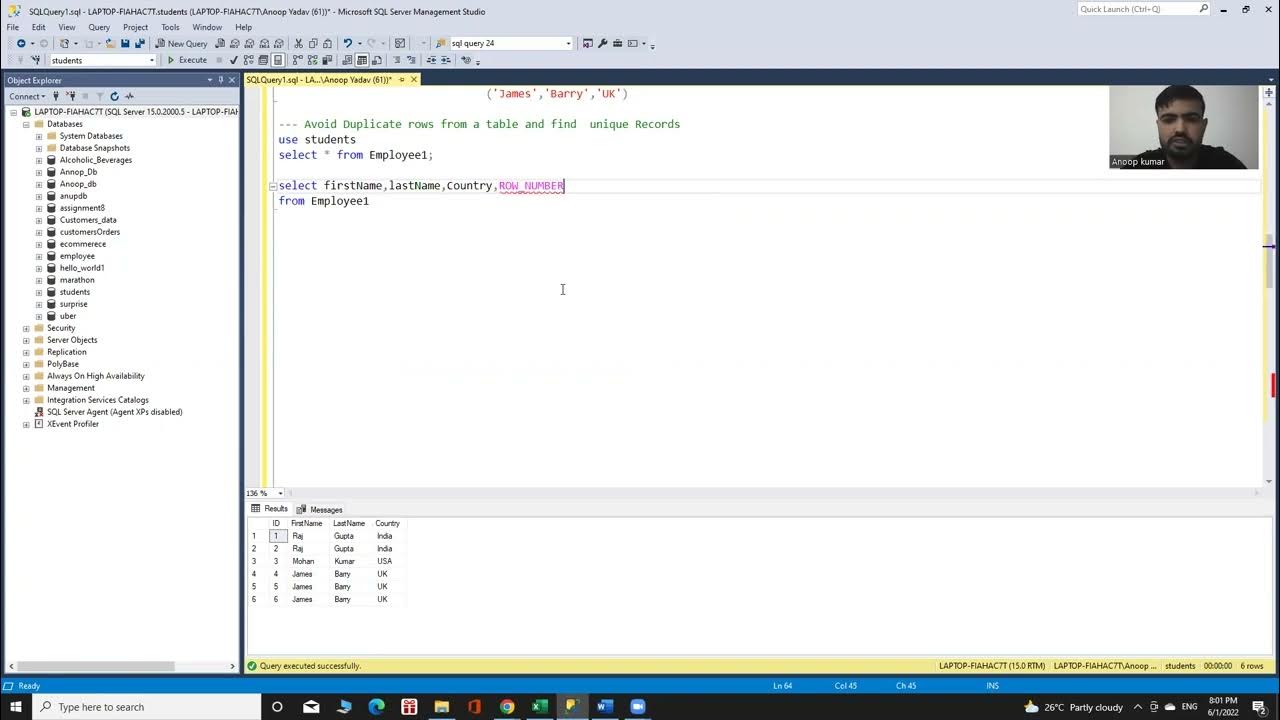Click the Mohan cell in results
The width and height of the screenshot is (1280, 720).
click(x=302, y=561)
